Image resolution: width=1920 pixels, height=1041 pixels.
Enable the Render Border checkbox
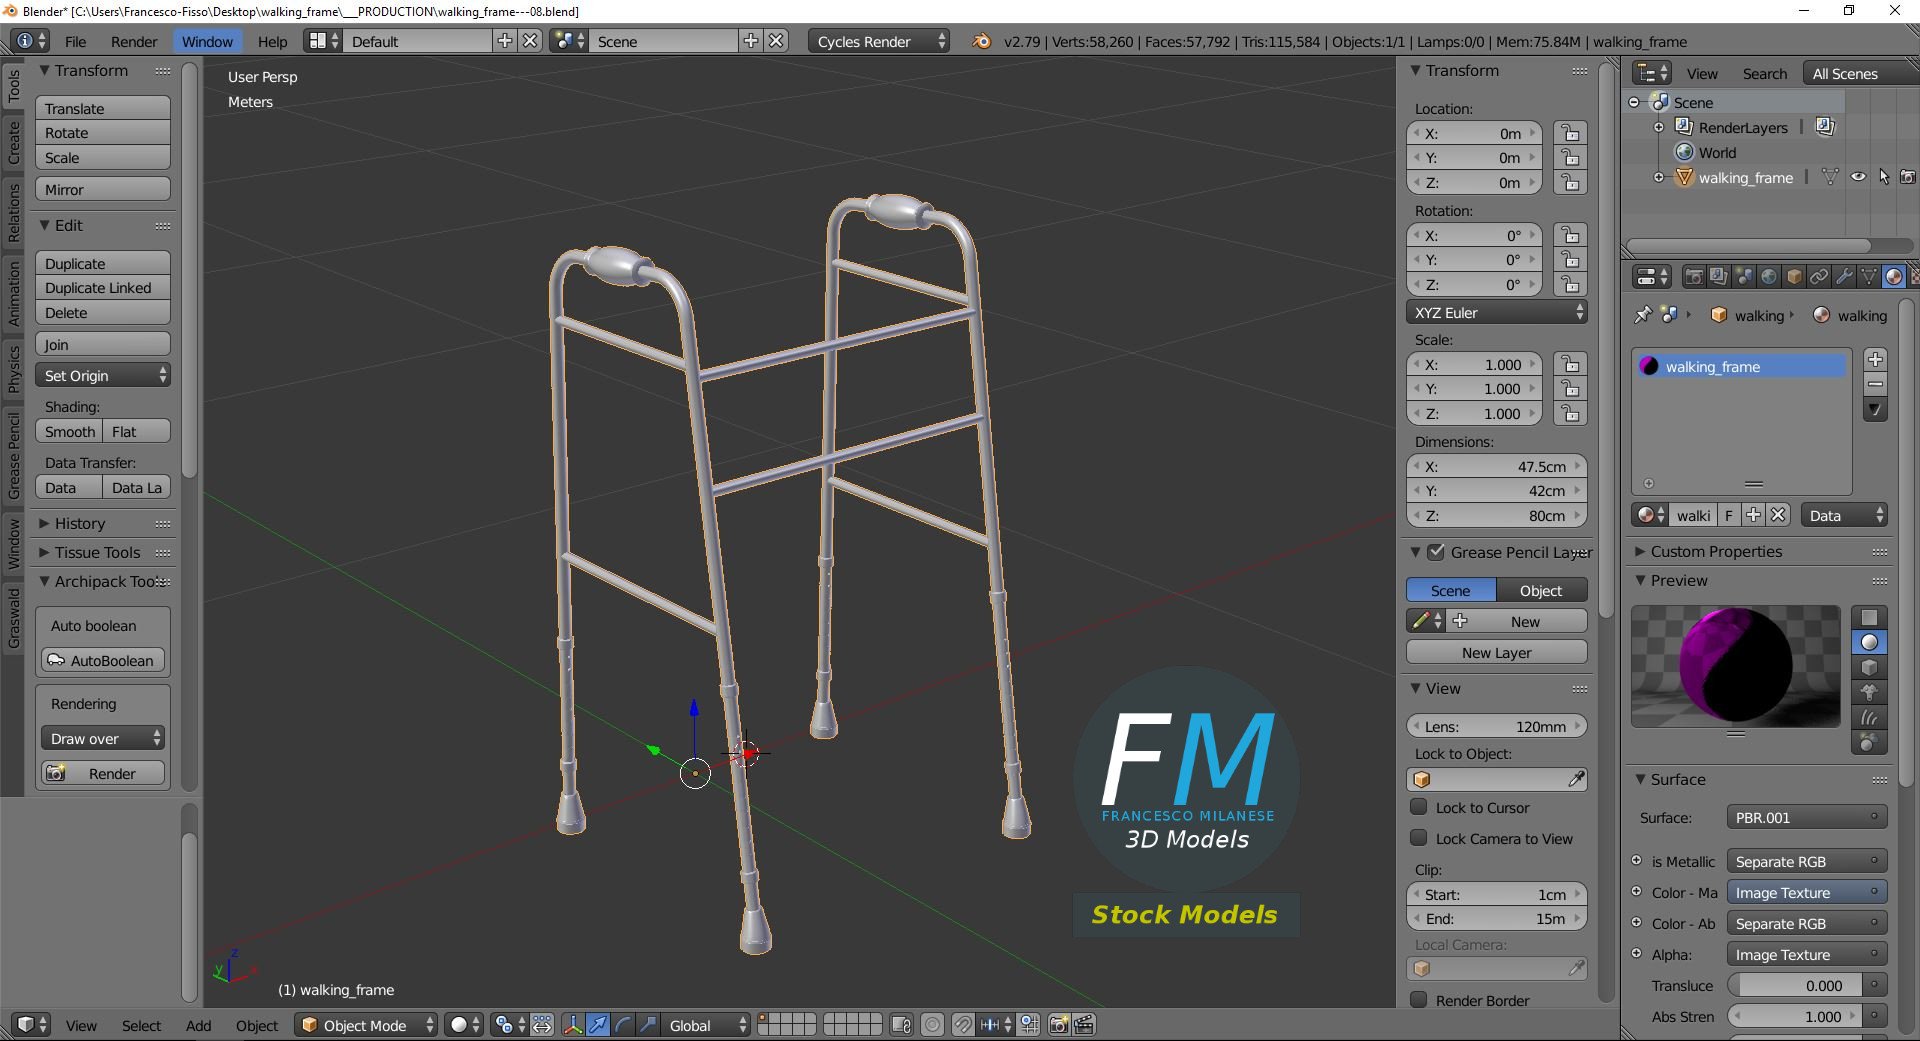(1418, 1000)
